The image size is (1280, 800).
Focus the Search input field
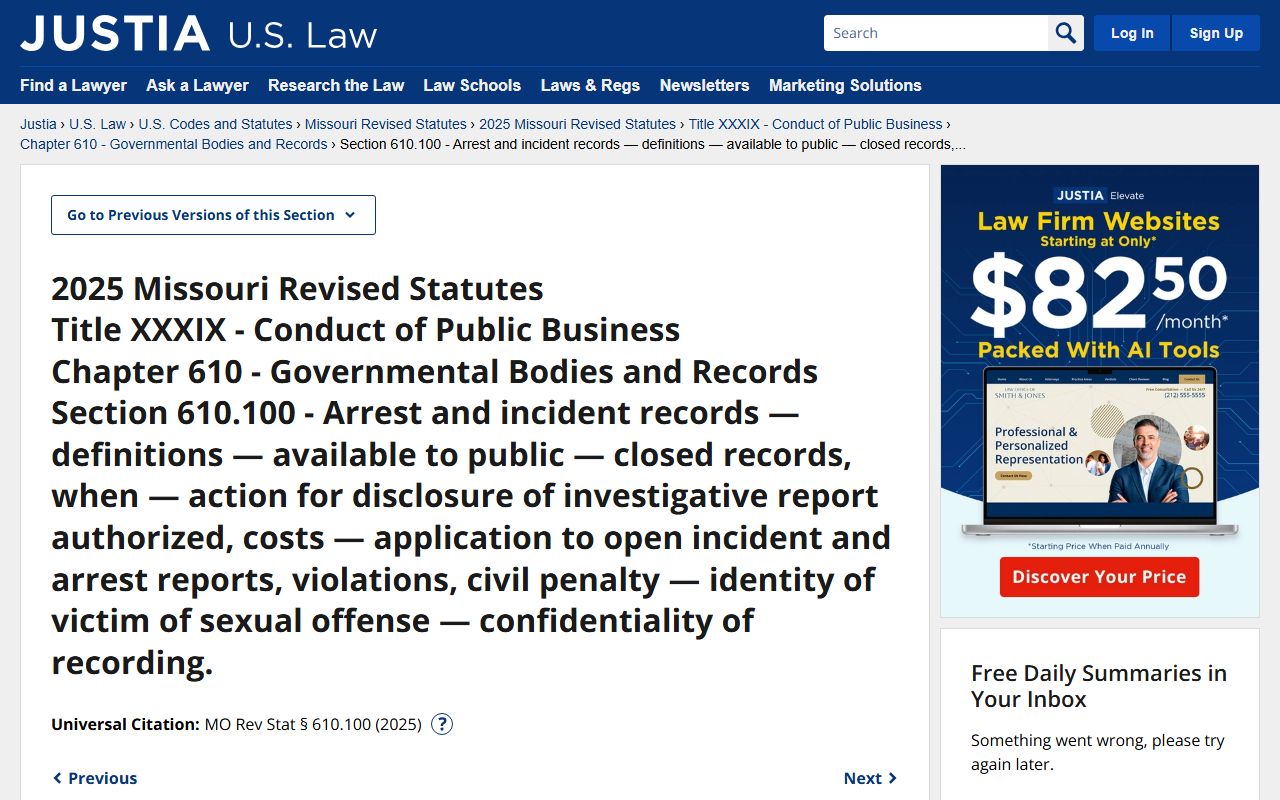[936, 33]
